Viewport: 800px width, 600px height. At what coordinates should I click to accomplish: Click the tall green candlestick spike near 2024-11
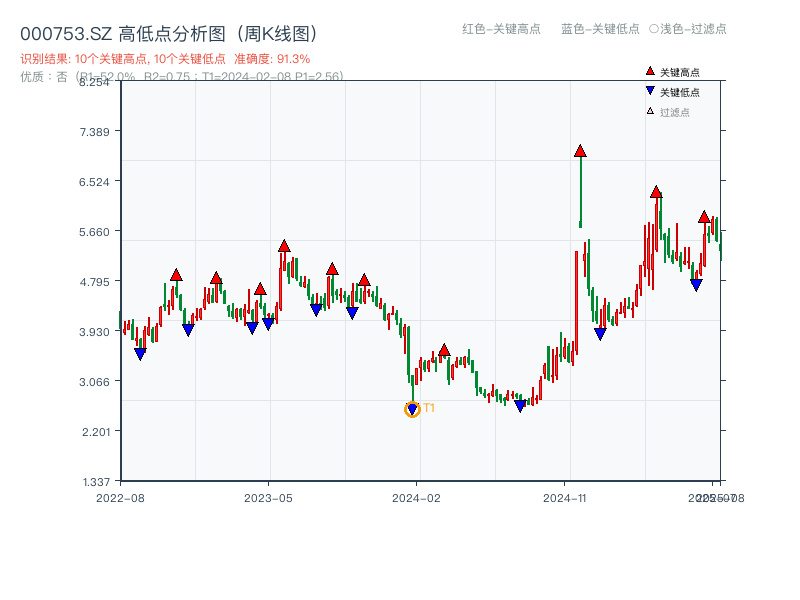(x=581, y=191)
